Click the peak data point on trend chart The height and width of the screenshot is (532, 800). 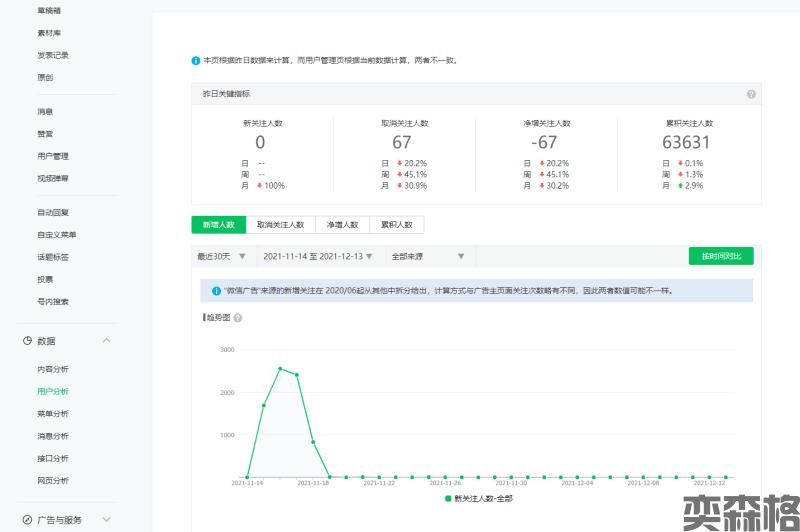tap(280, 369)
